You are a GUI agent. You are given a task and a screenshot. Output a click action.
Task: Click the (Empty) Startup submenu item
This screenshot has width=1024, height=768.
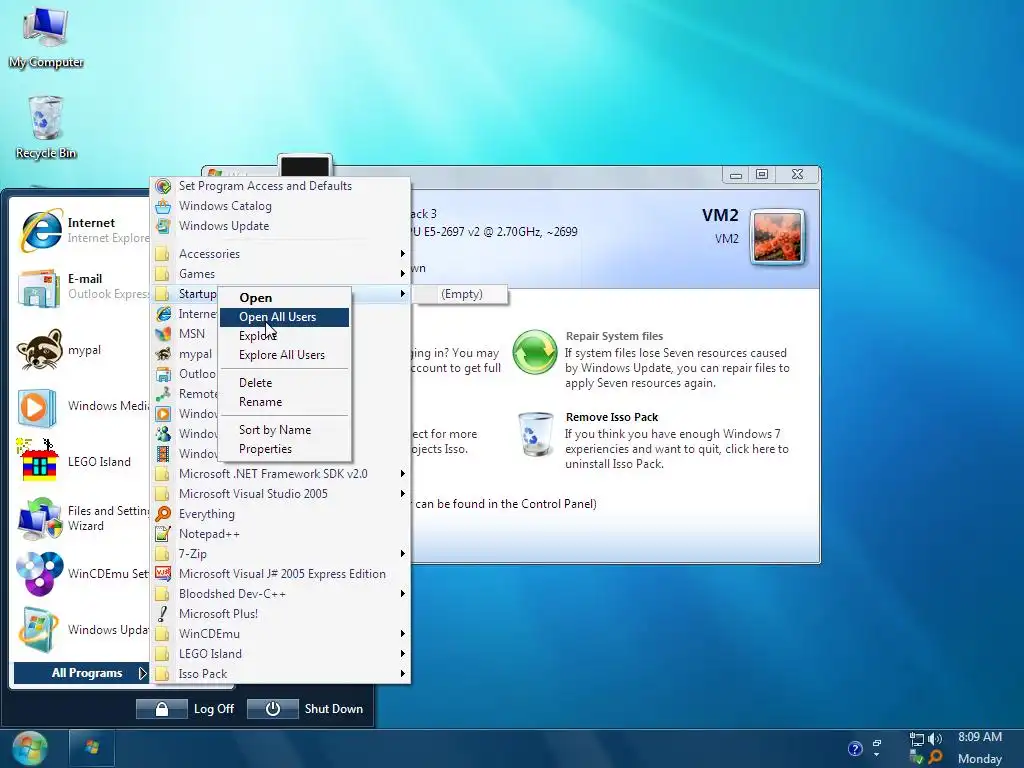(x=461, y=295)
